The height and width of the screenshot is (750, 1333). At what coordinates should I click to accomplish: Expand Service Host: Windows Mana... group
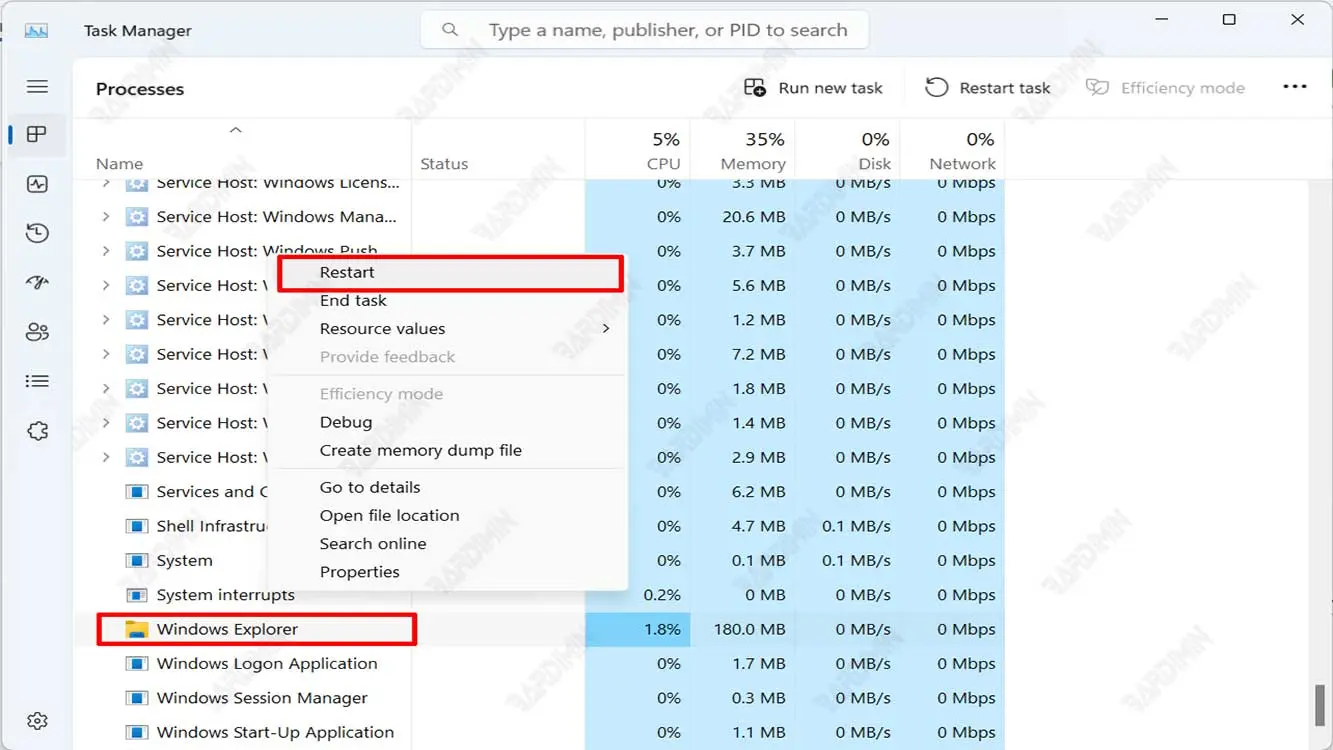106,217
